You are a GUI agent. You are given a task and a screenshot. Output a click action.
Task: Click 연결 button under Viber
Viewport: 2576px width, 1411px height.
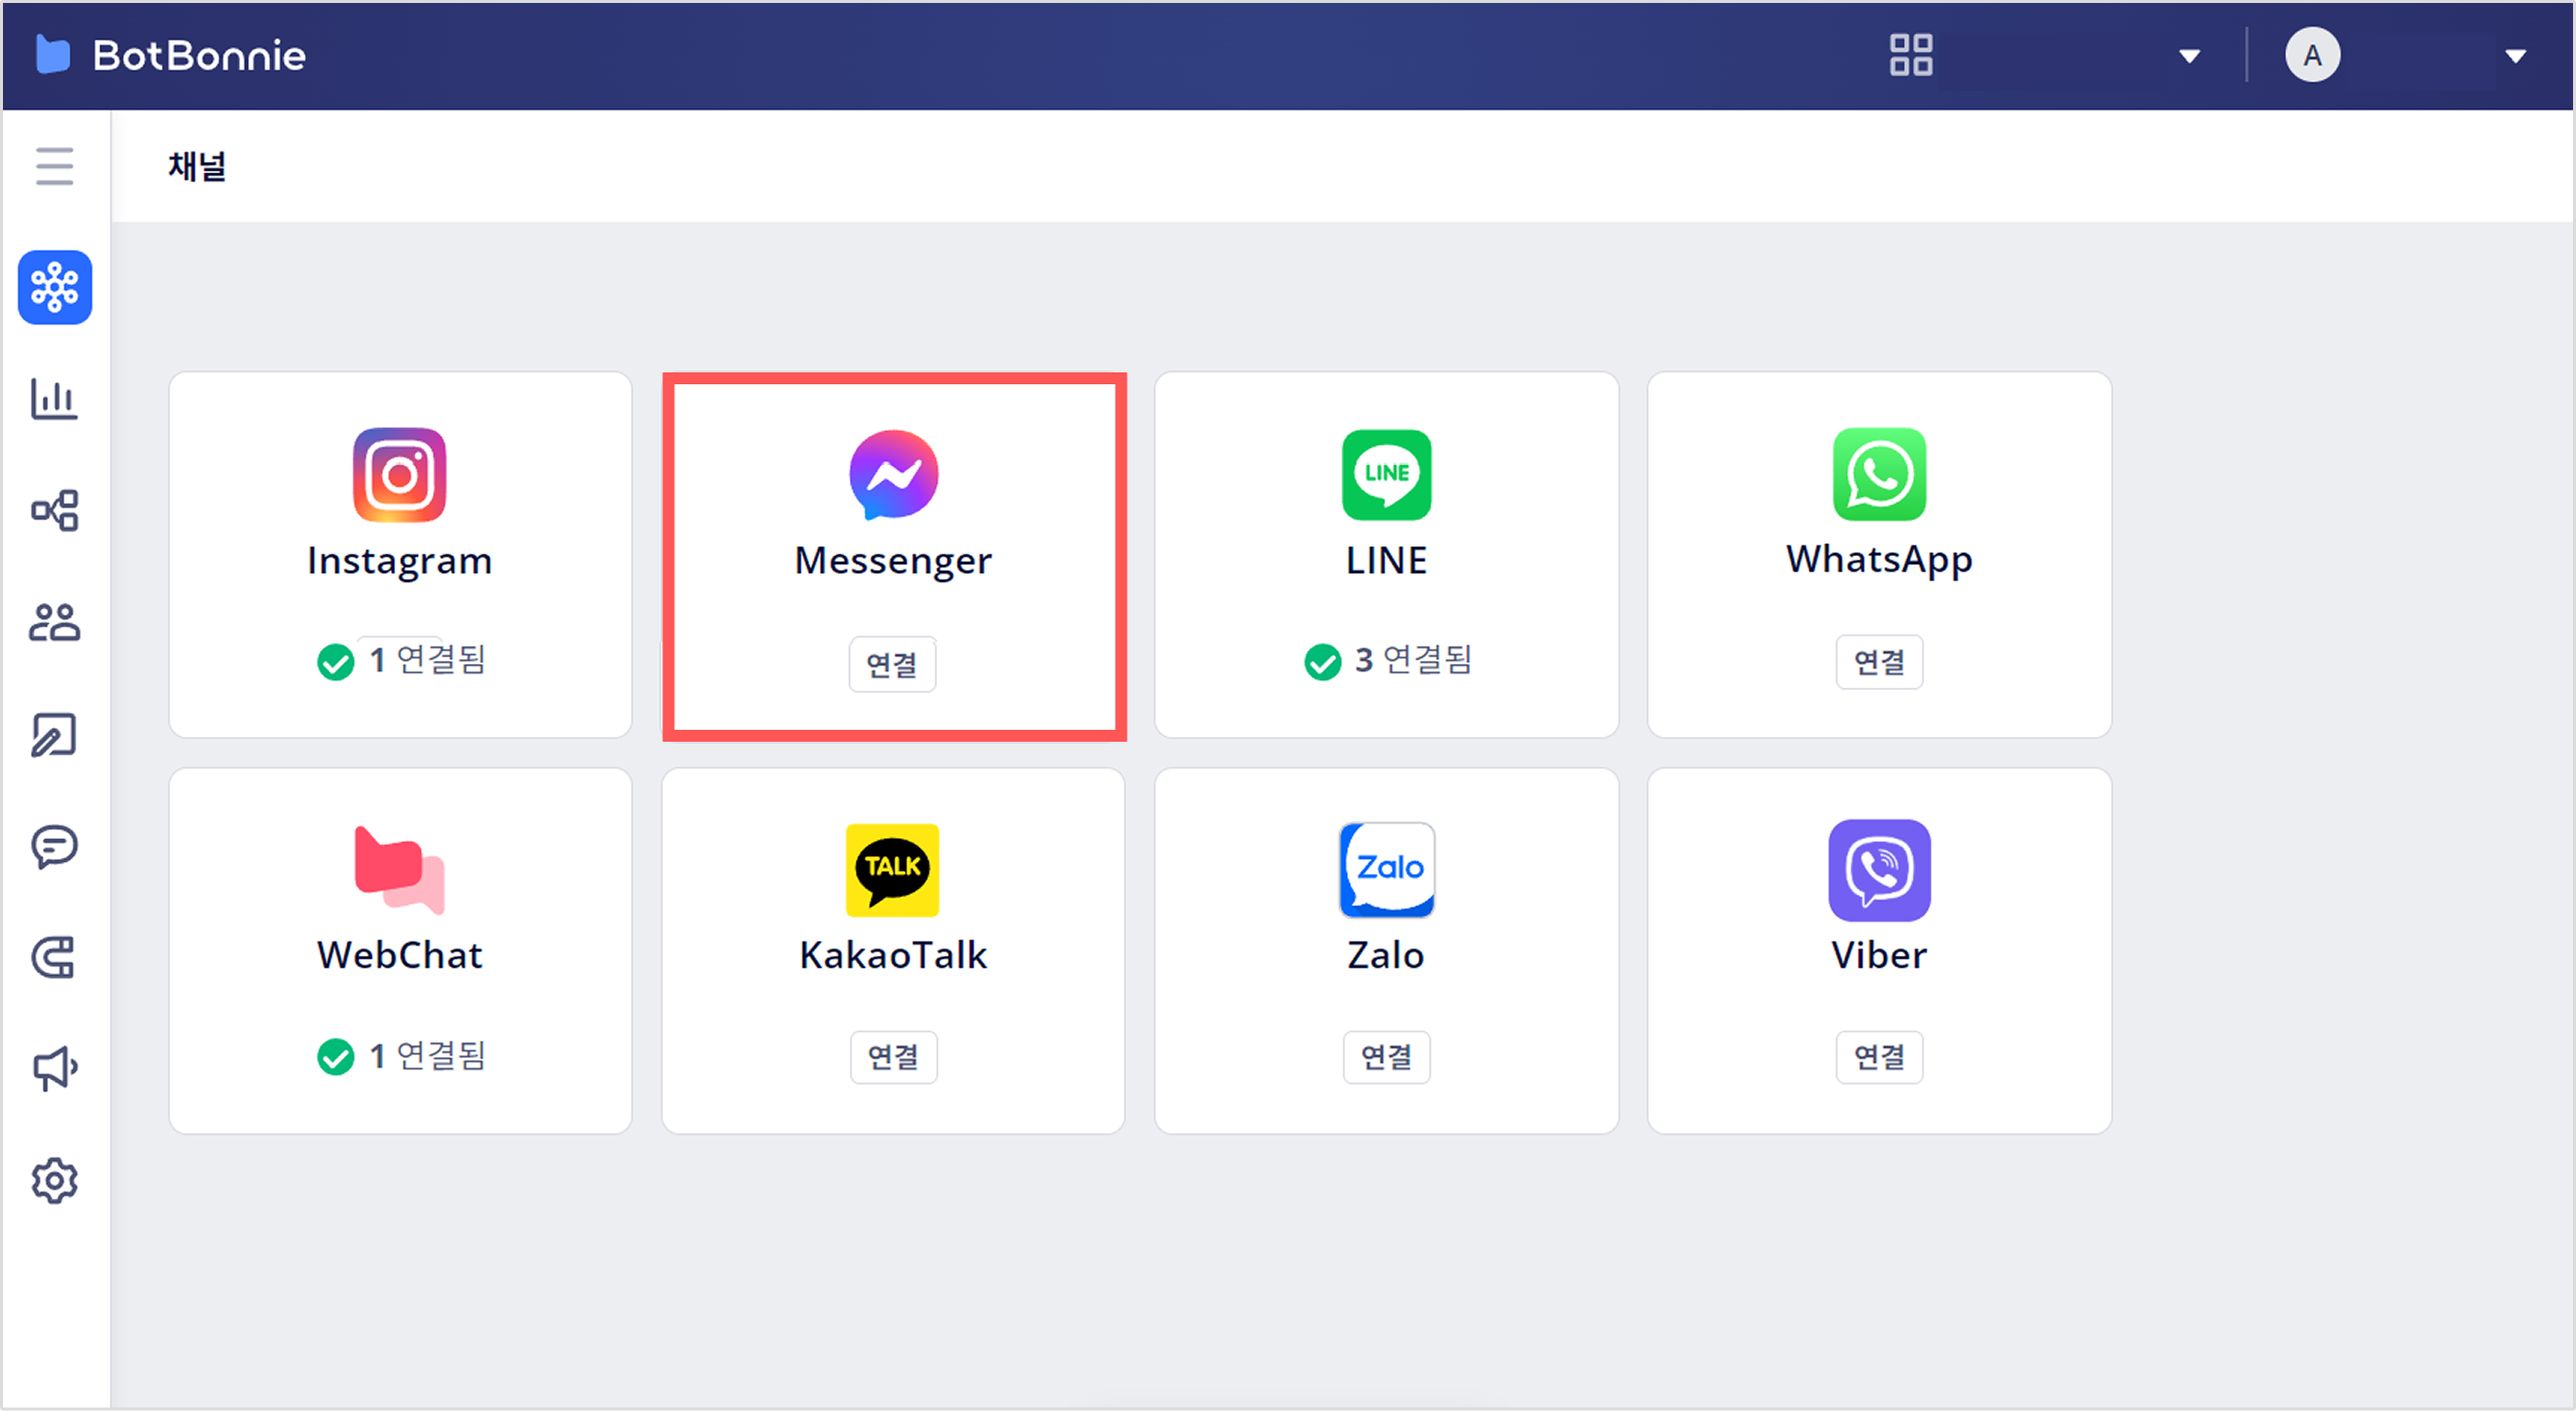click(x=1880, y=1057)
